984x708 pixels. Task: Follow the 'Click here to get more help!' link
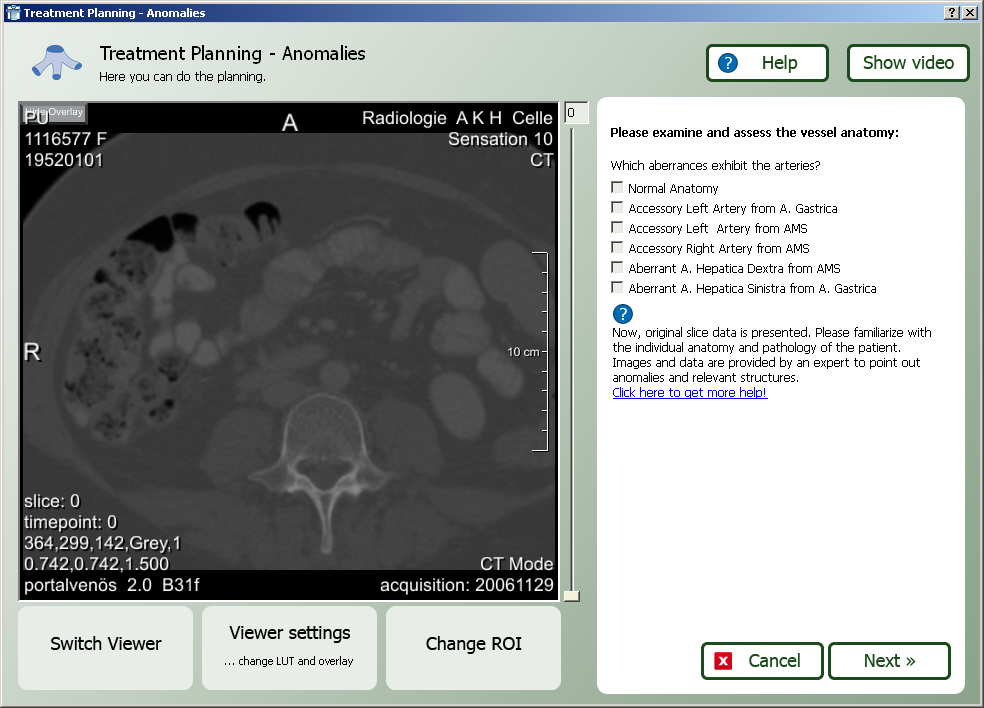click(x=689, y=393)
